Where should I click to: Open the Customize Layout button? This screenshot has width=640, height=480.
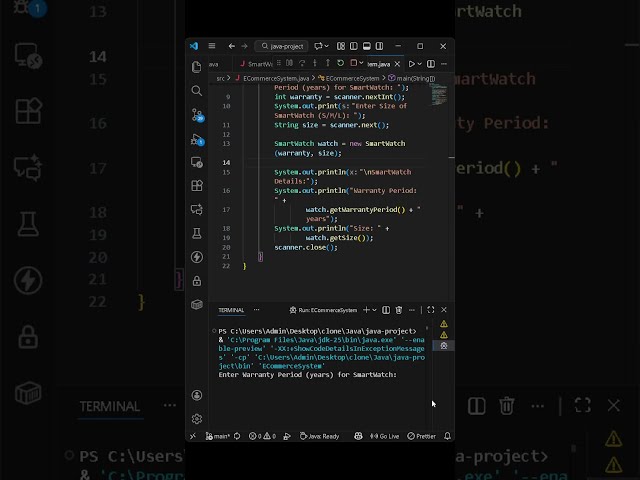(x=340, y=46)
